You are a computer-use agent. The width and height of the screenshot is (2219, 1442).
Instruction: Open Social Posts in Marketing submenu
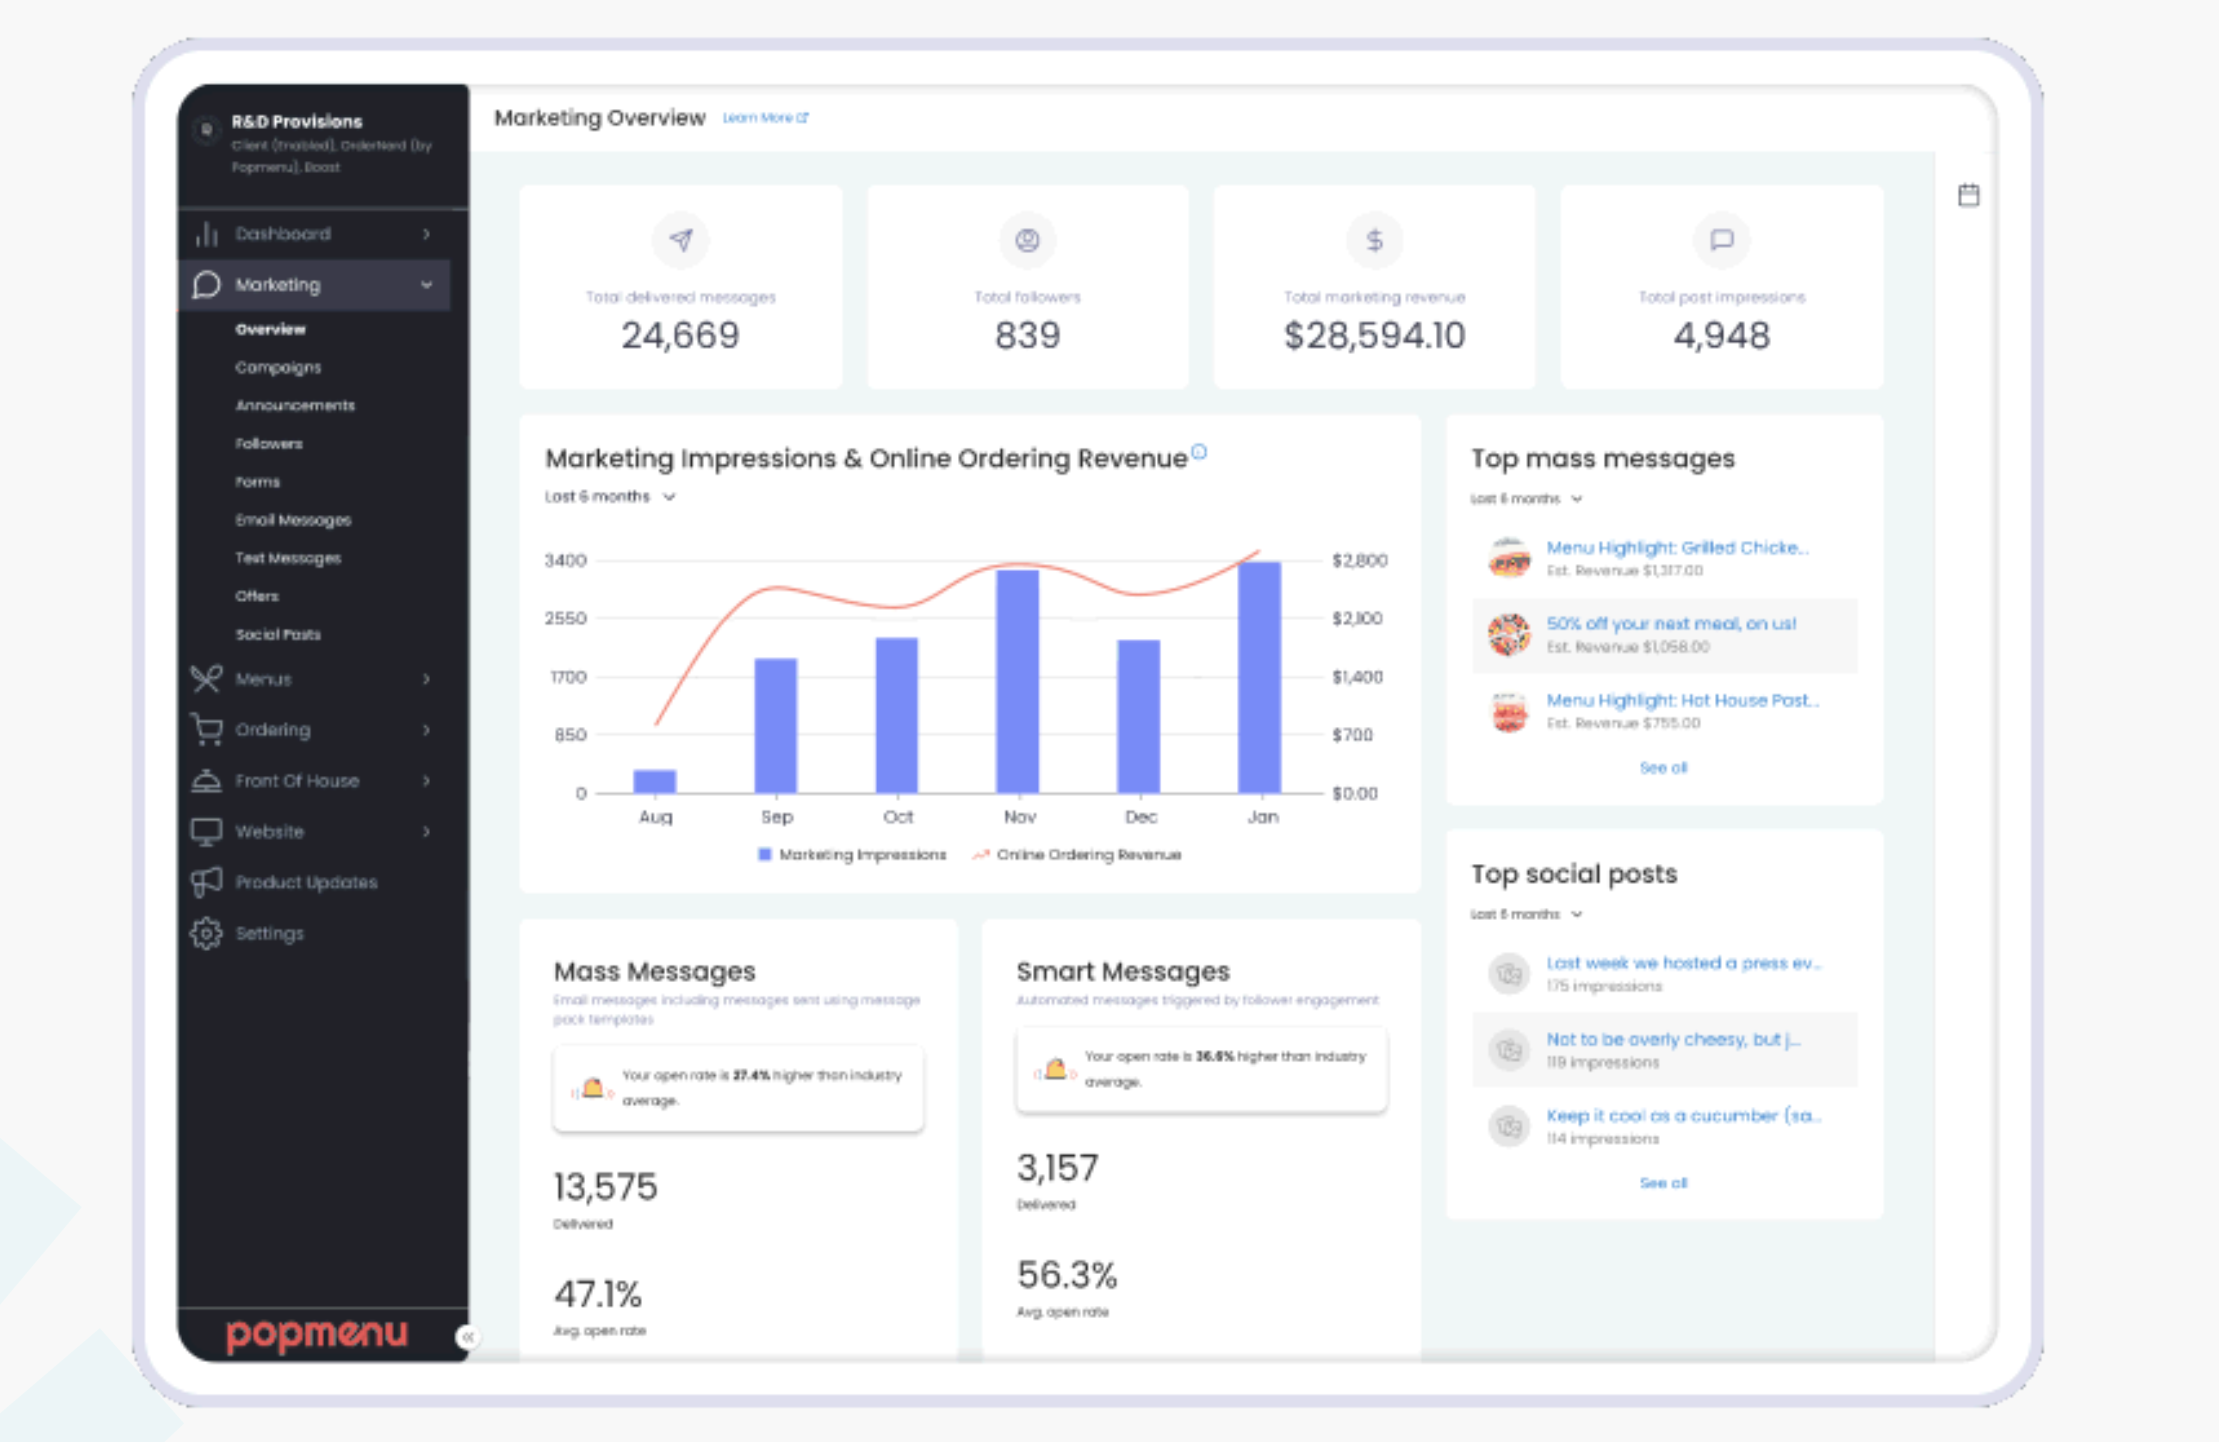pos(278,634)
